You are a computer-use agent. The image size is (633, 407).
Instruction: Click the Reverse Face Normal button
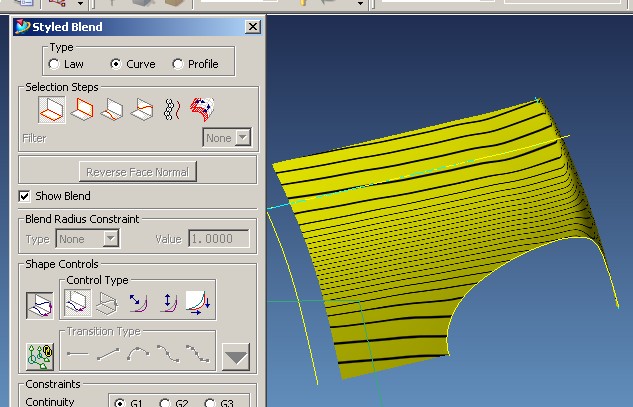point(138,172)
